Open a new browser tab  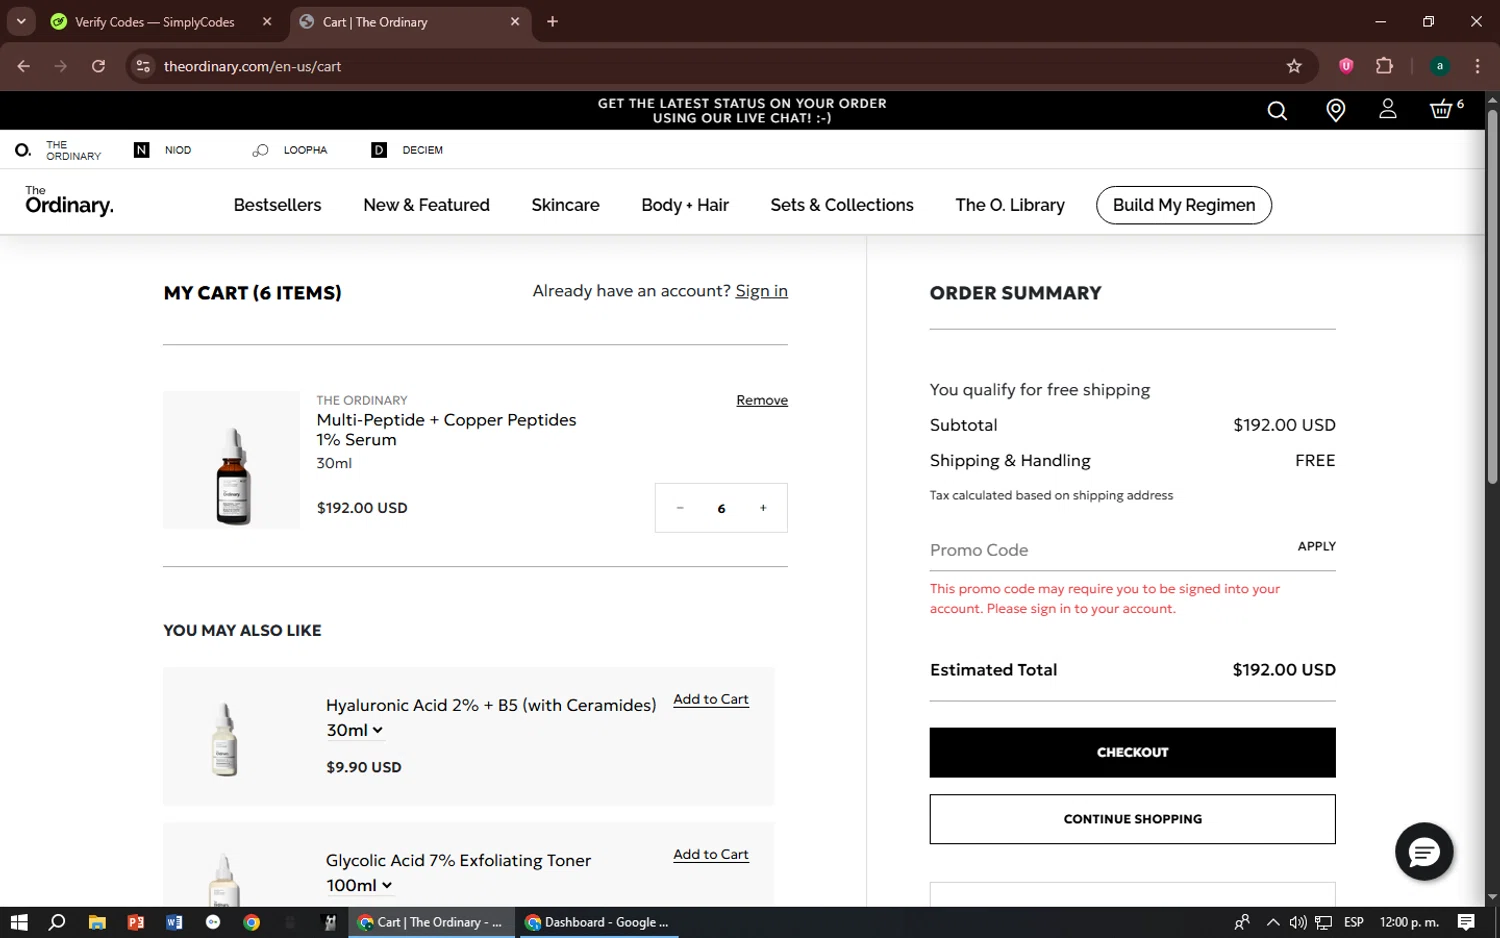[x=552, y=21]
